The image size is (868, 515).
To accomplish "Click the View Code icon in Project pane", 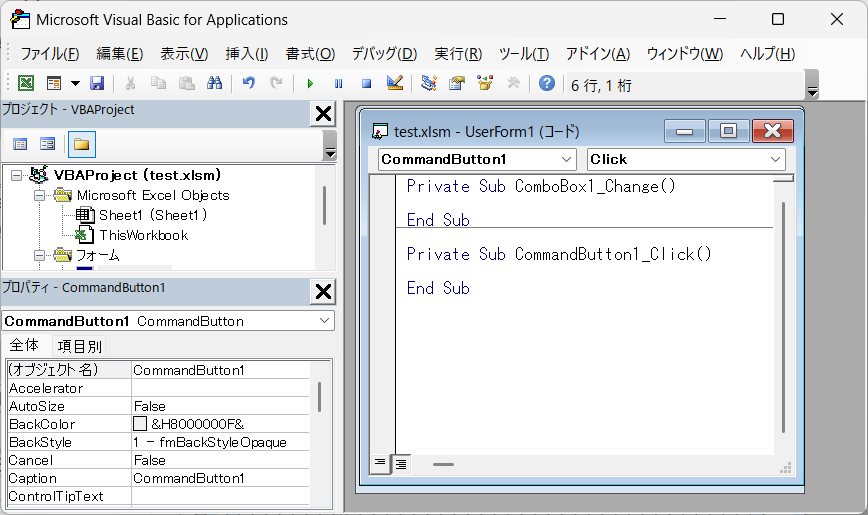I will 20,145.
